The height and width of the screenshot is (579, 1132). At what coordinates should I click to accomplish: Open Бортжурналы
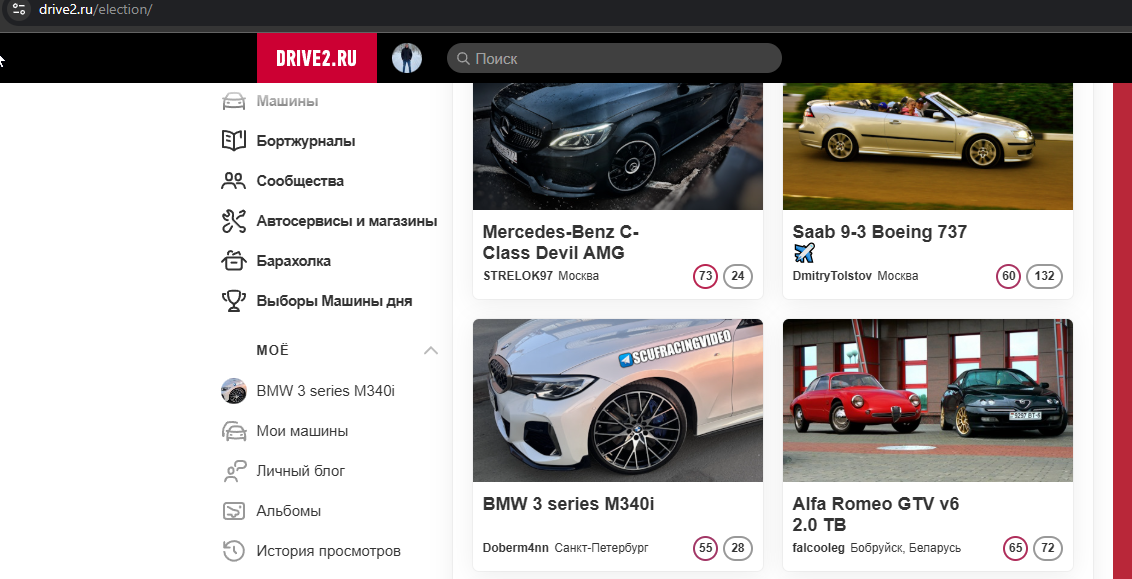pyautogui.click(x=305, y=141)
